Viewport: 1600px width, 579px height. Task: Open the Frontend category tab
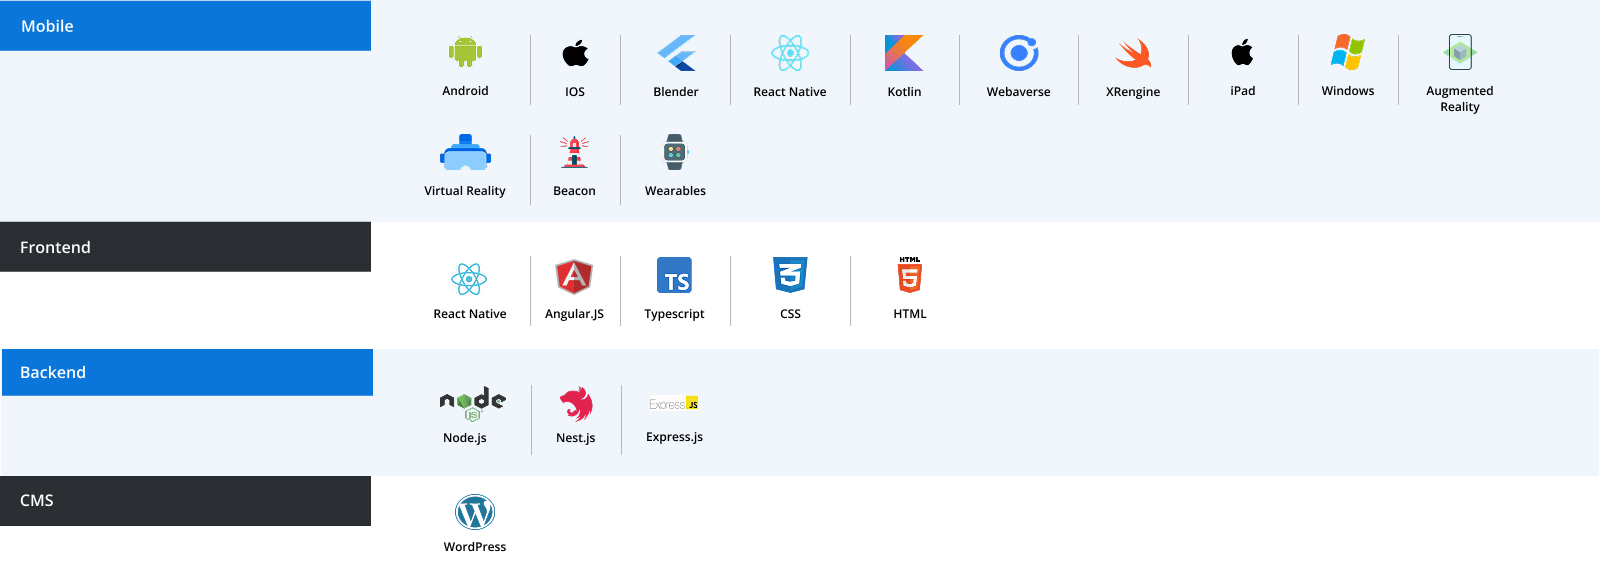[186, 247]
